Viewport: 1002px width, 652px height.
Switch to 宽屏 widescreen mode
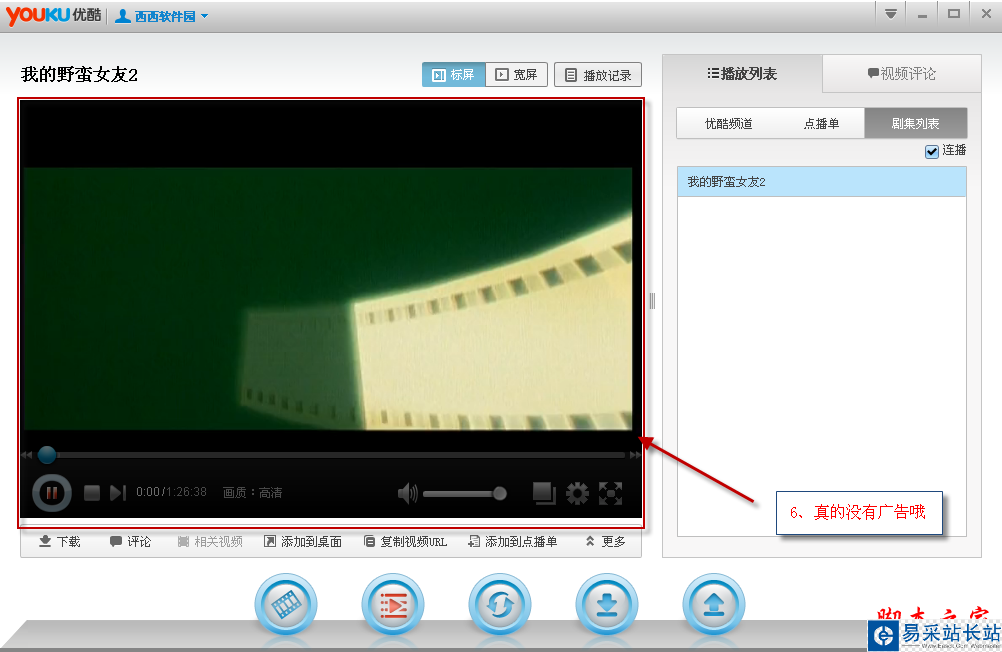(x=516, y=75)
